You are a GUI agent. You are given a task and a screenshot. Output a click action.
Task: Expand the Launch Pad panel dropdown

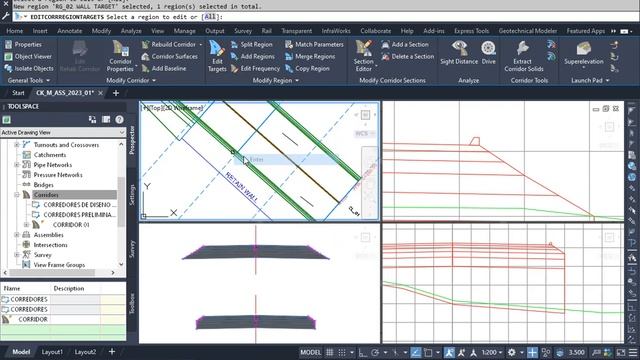click(607, 81)
